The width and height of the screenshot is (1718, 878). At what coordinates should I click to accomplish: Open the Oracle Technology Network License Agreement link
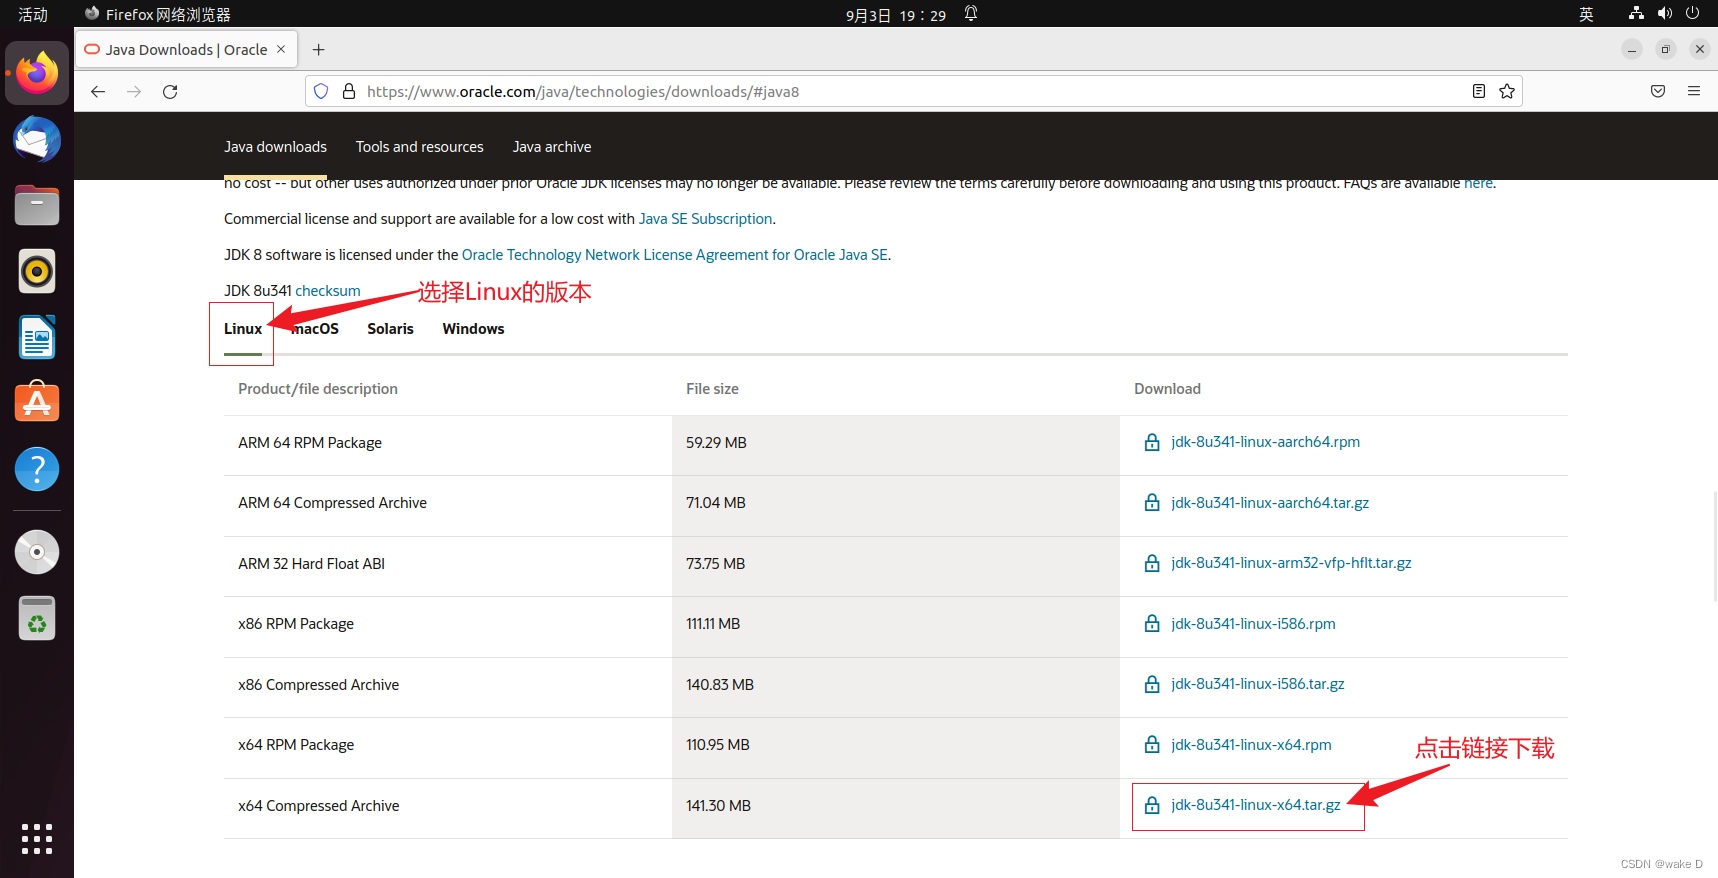[674, 255]
